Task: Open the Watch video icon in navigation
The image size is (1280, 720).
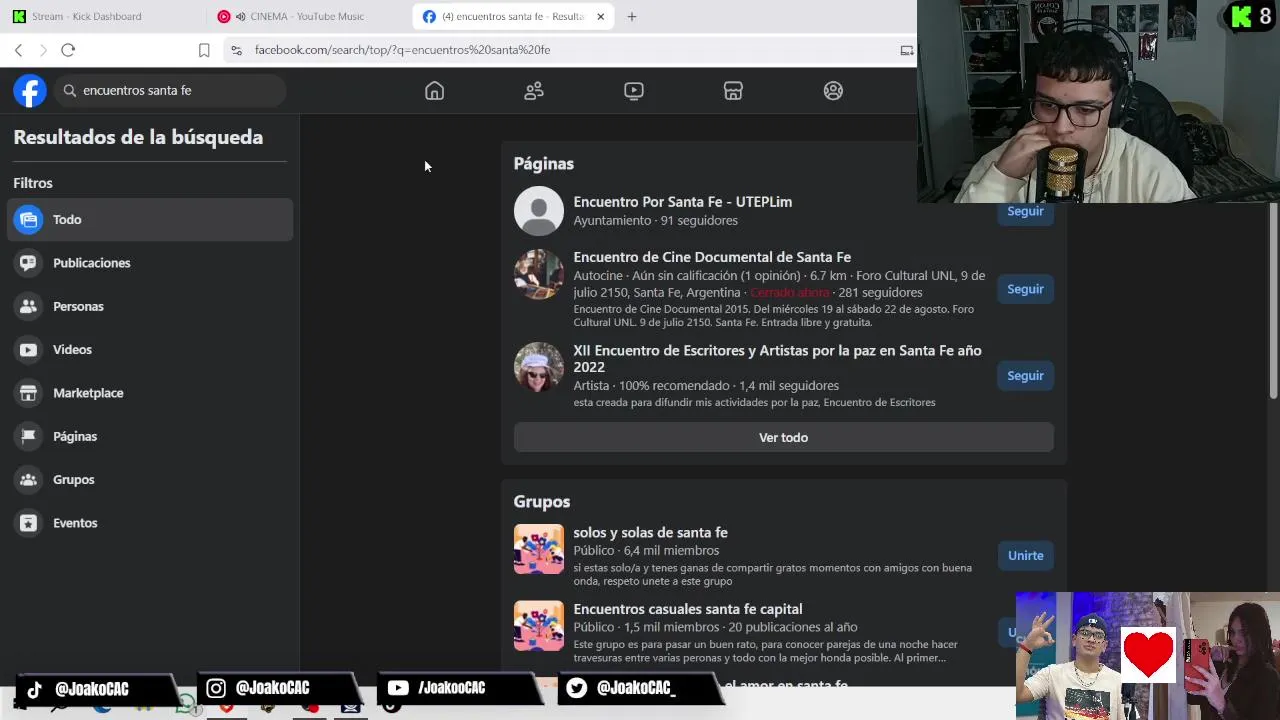Action: (634, 91)
